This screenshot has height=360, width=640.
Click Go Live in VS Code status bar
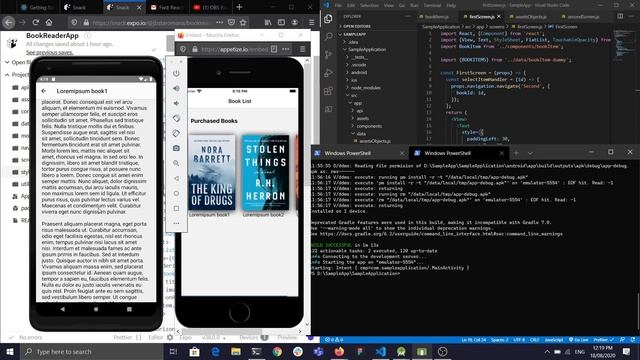click(579, 340)
